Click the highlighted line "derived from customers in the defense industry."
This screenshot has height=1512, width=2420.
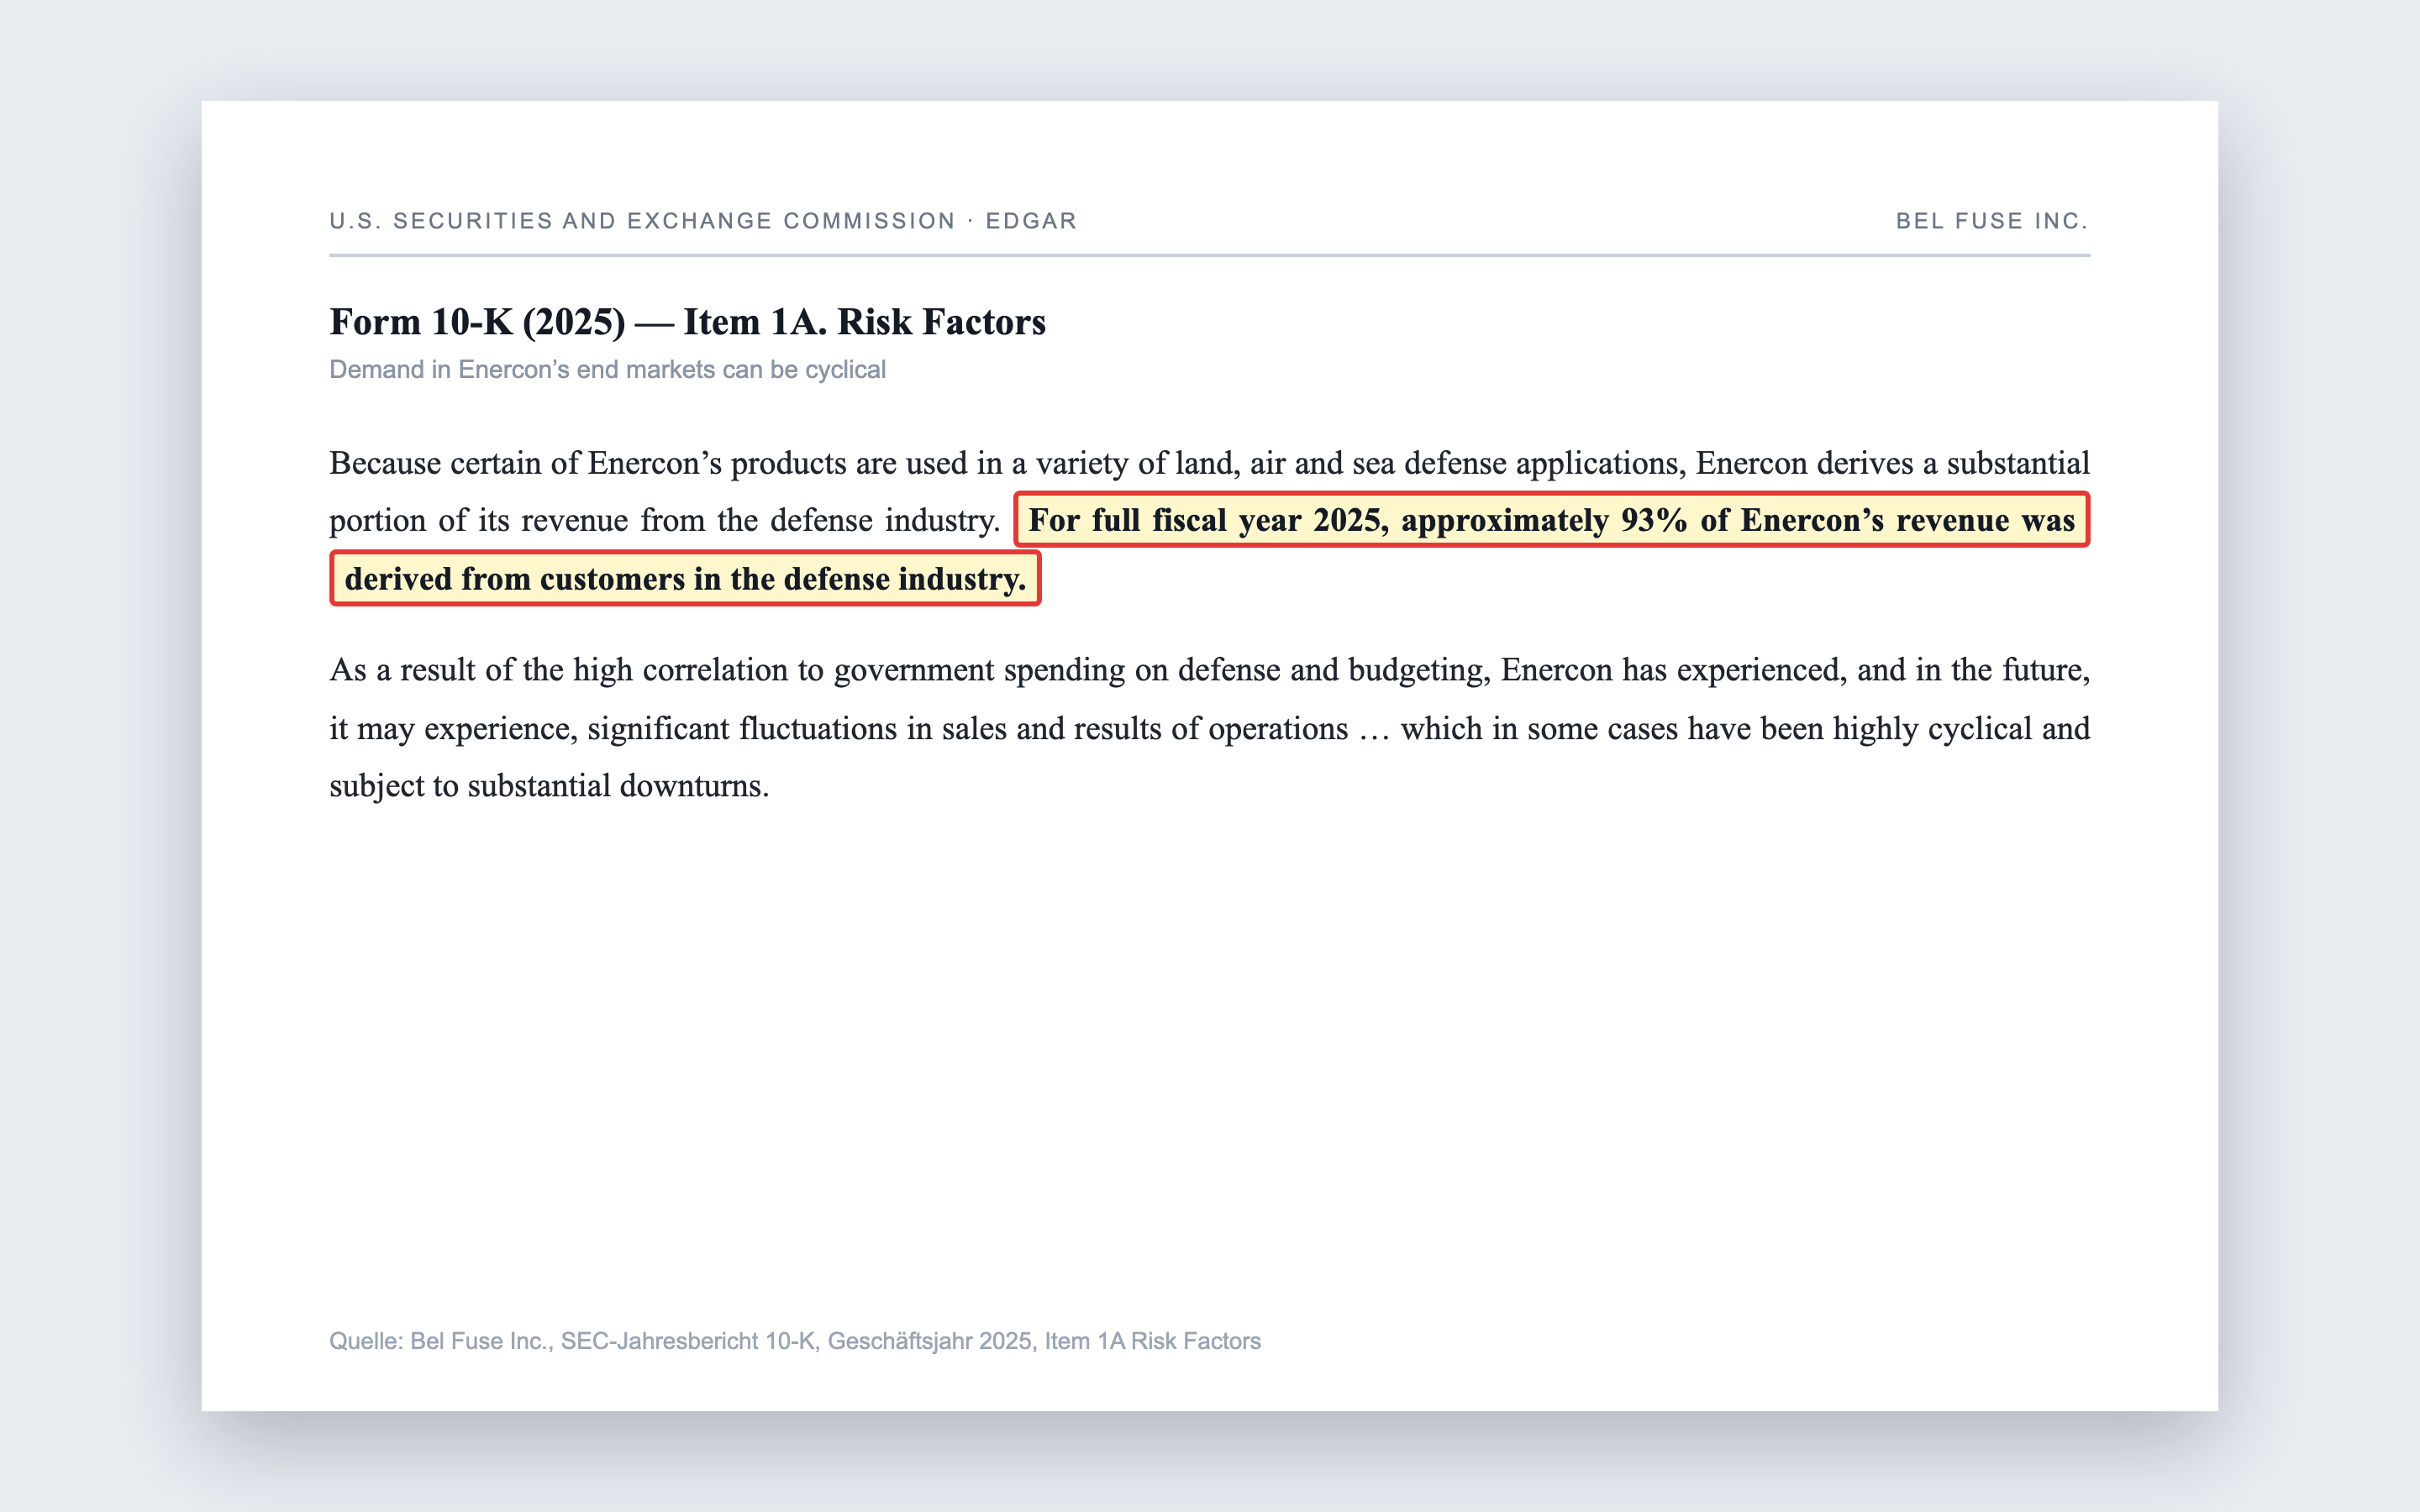coord(685,579)
